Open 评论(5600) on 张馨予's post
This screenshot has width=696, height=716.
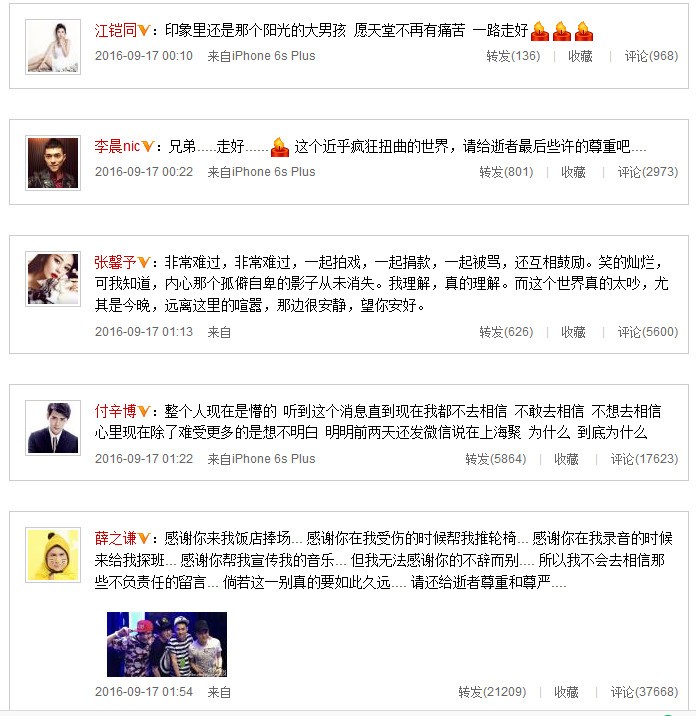coord(648,332)
